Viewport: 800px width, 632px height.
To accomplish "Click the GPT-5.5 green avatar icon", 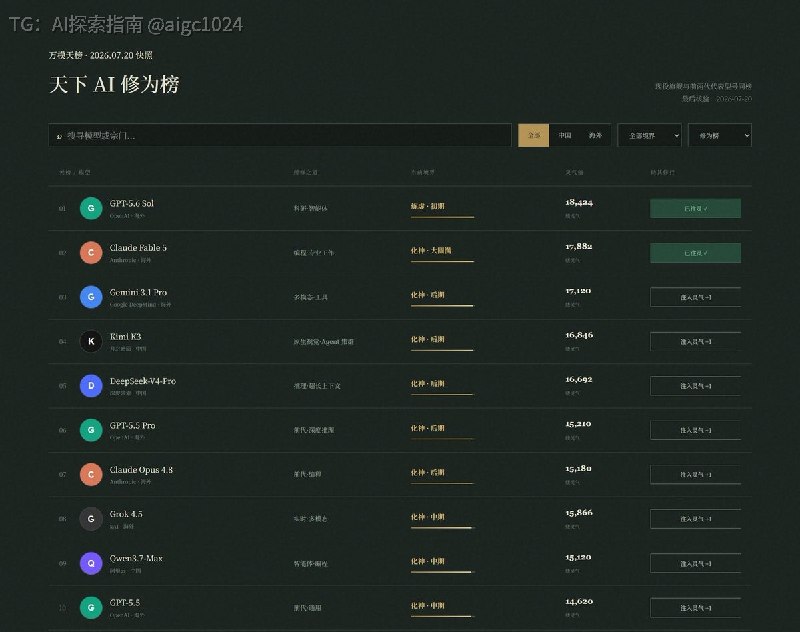I will tap(91, 608).
